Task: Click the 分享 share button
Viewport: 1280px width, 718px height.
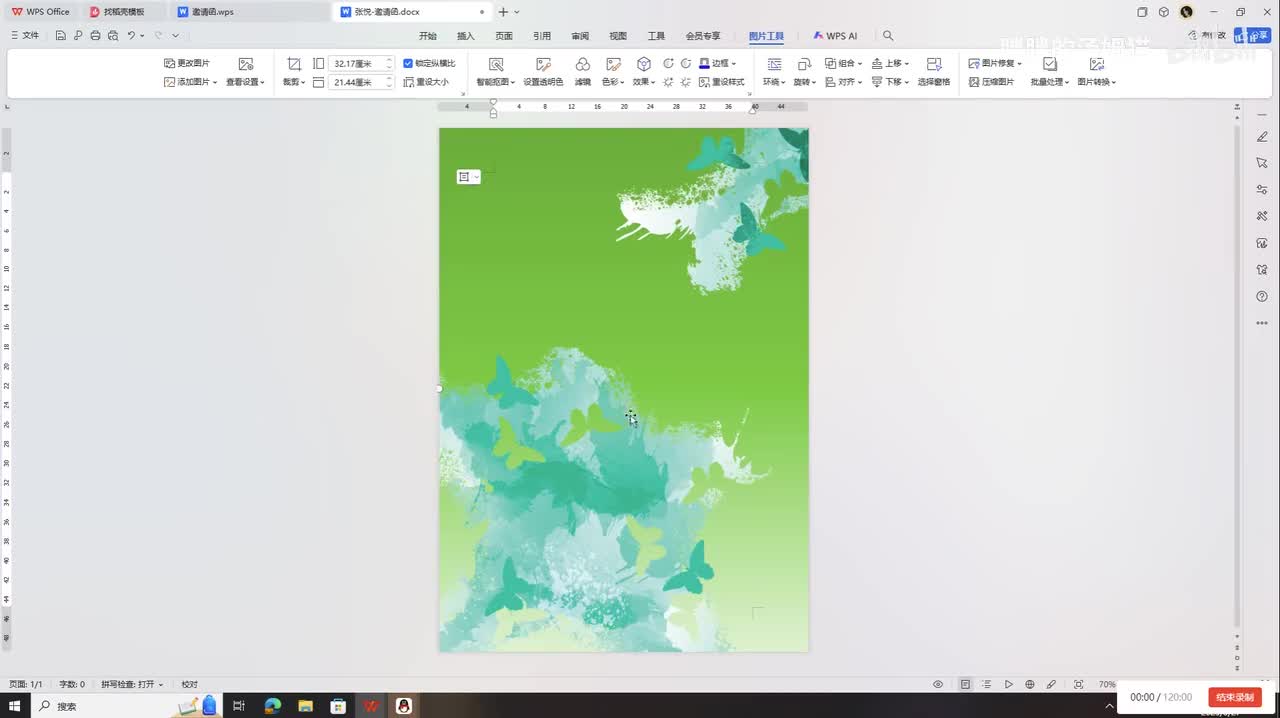Action: tap(1250, 35)
